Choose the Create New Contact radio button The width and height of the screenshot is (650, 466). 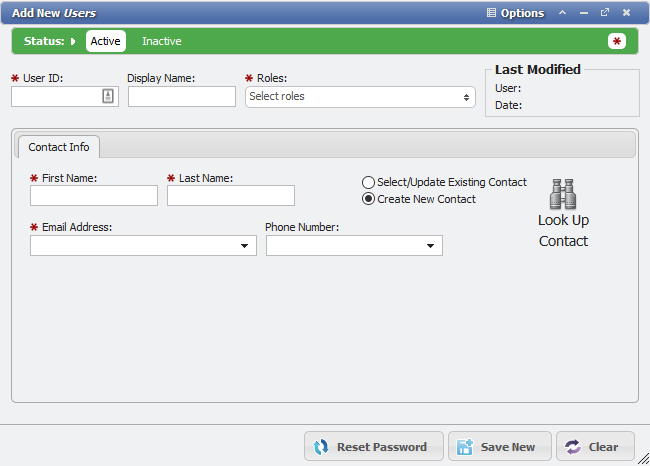pos(369,199)
